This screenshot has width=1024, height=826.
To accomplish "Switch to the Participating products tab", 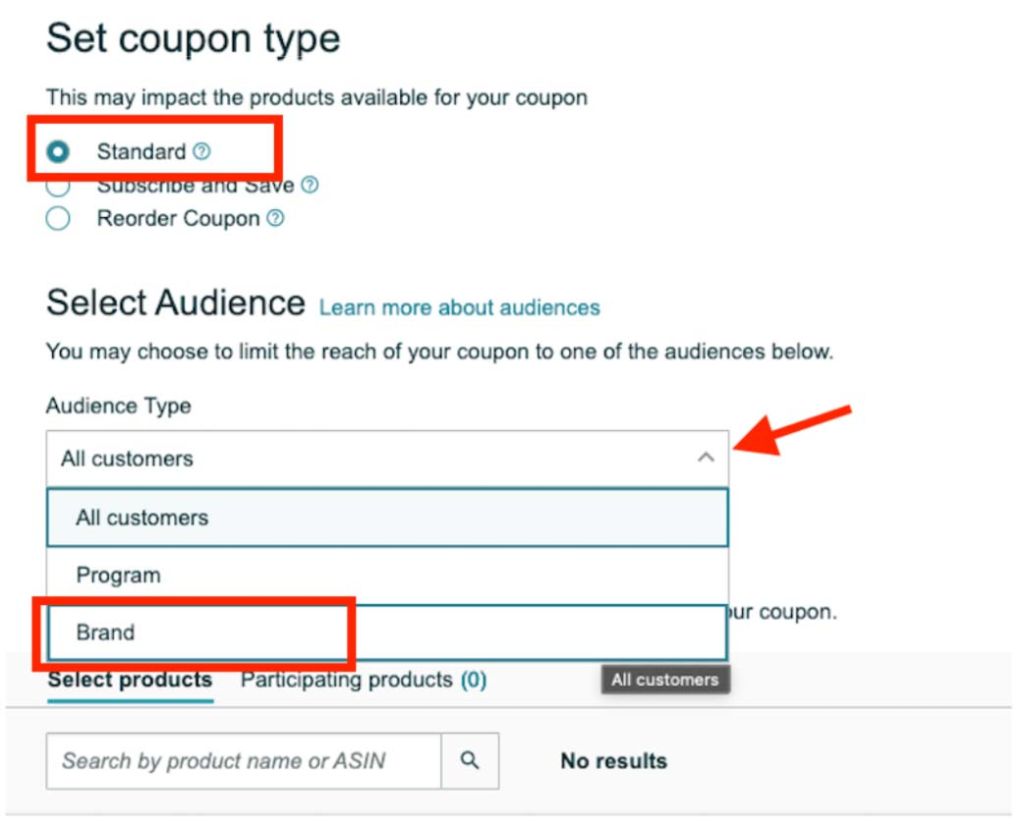I will coord(346,680).
